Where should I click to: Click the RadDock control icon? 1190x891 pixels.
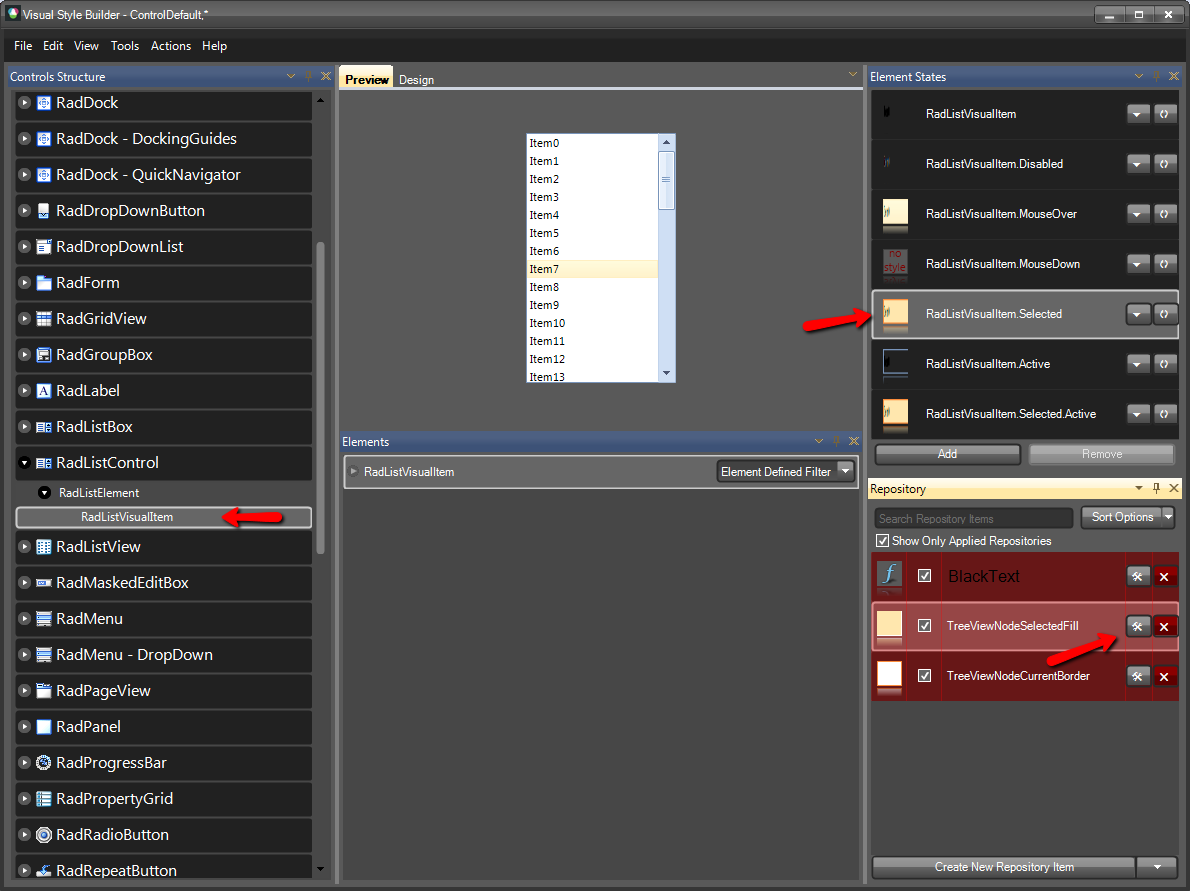pos(44,103)
